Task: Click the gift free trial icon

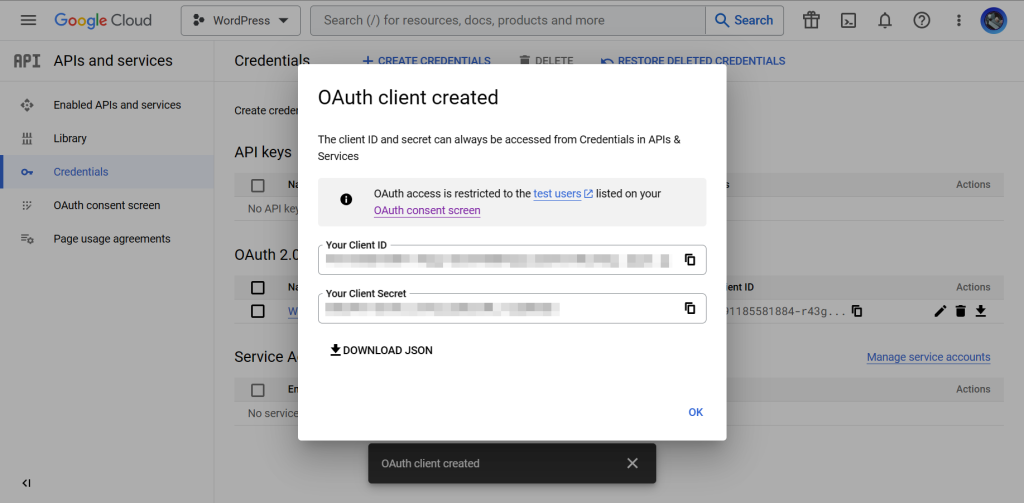Action: tap(811, 20)
